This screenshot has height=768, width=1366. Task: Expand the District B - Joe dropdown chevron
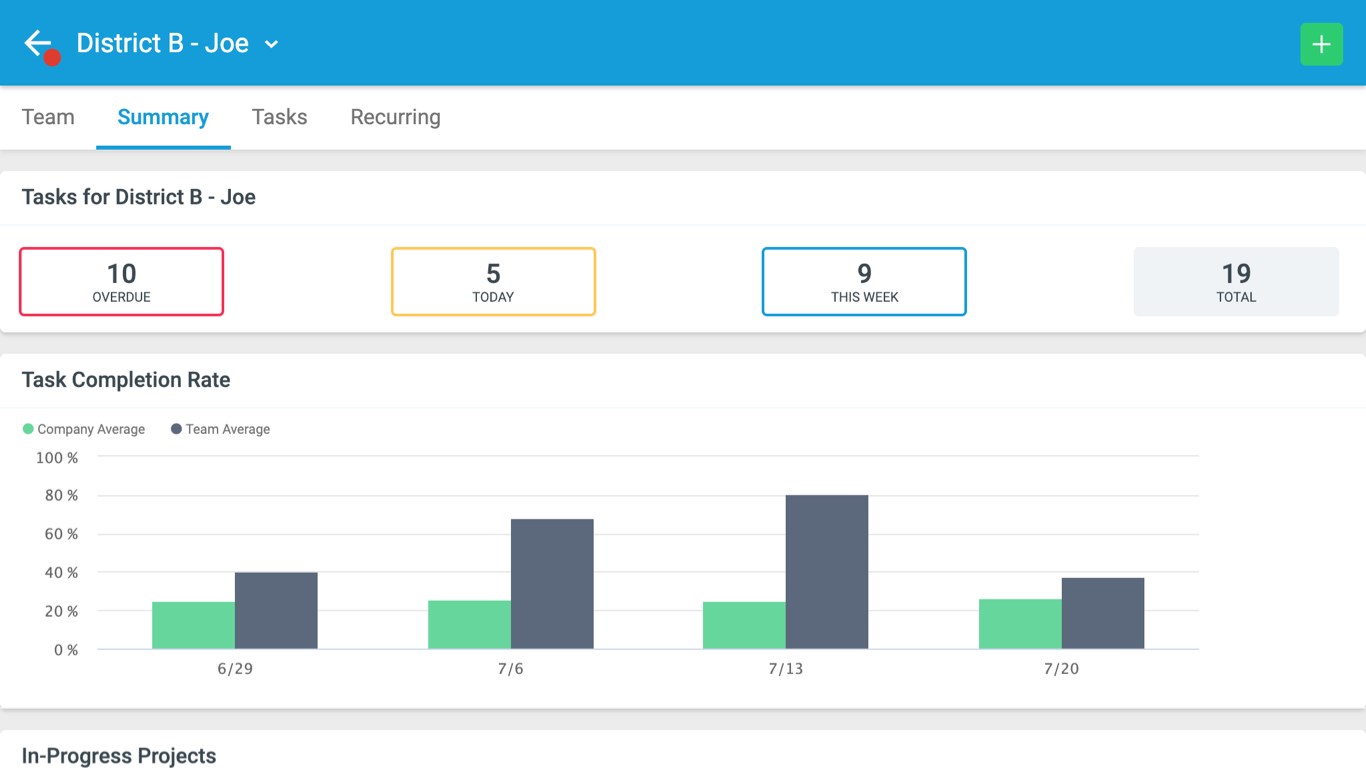(271, 44)
